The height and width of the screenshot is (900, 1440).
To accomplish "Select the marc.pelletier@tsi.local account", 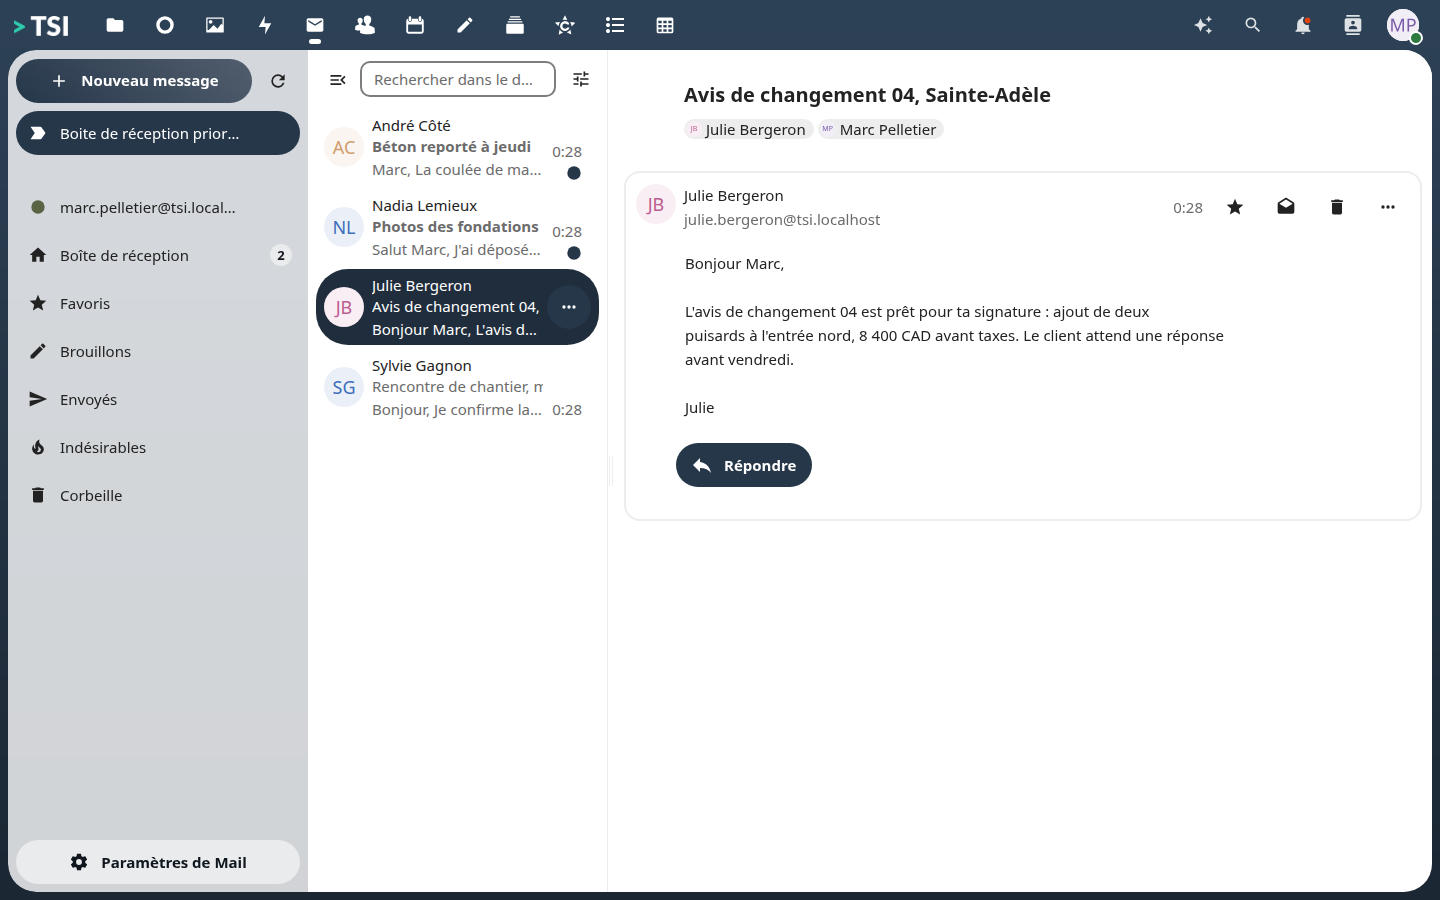I will point(158,207).
